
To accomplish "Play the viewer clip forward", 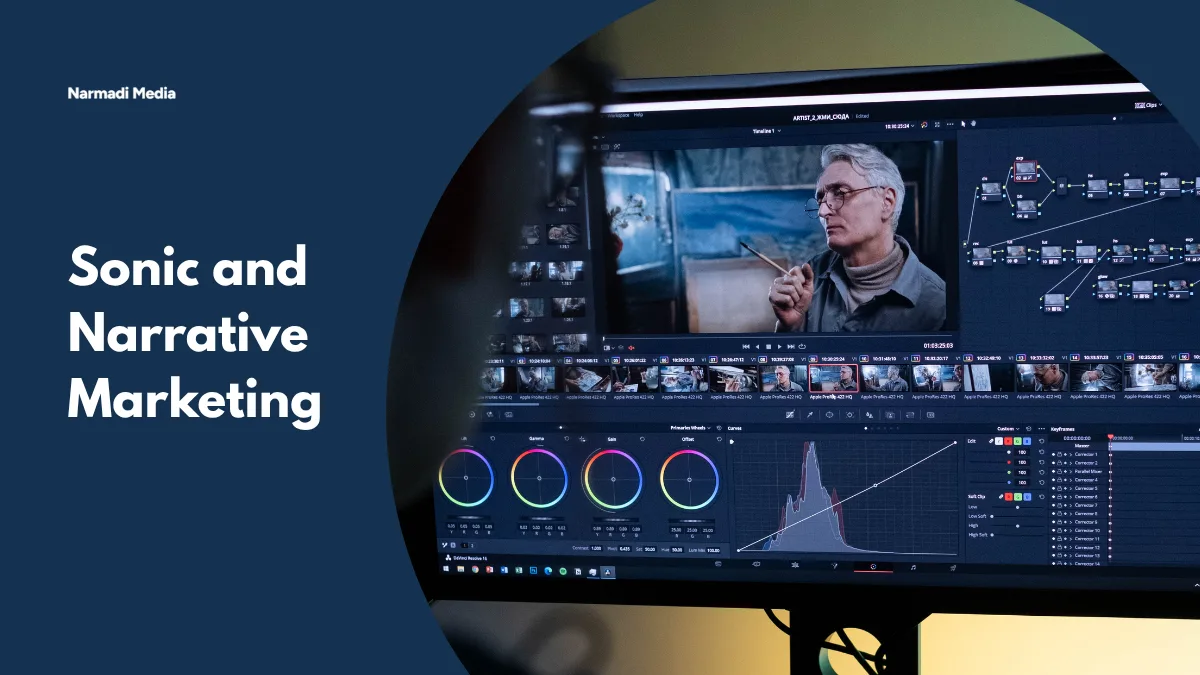I will (779, 346).
